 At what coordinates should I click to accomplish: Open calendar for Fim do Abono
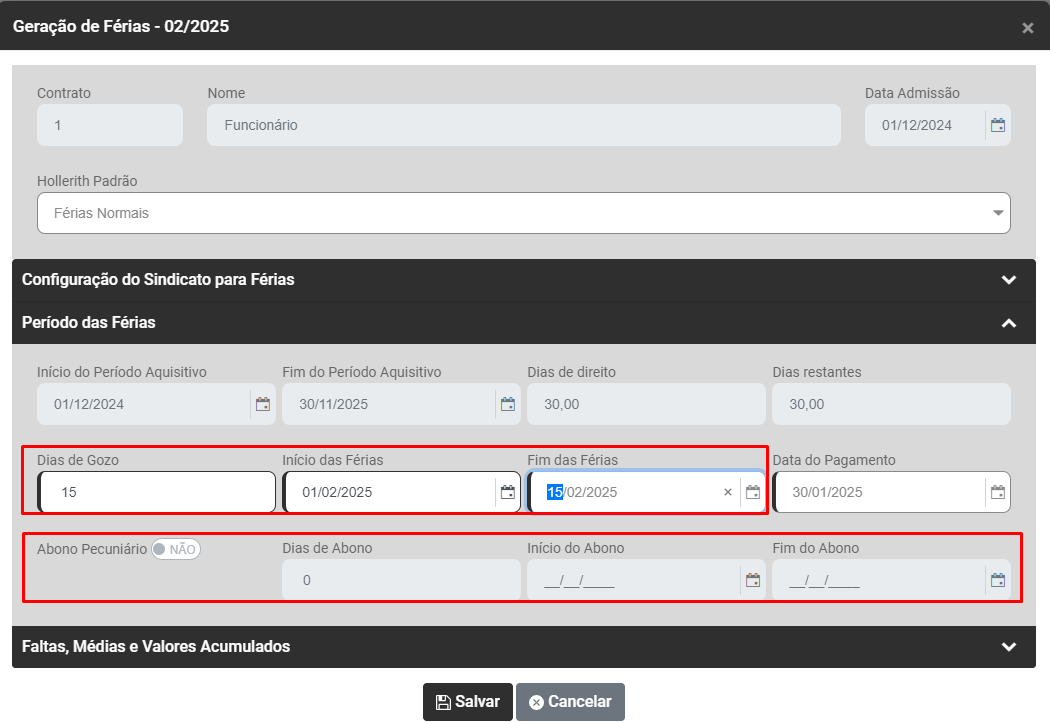click(997, 580)
